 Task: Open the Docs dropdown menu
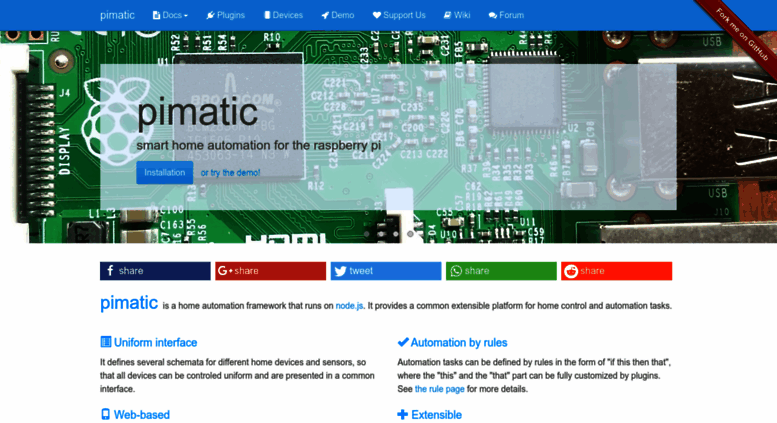[170, 15]
